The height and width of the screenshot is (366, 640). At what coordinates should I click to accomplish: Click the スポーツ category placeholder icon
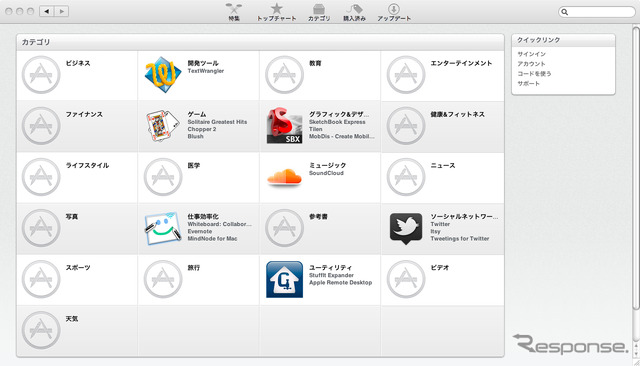pyautogui.click(x=41, y=279)
